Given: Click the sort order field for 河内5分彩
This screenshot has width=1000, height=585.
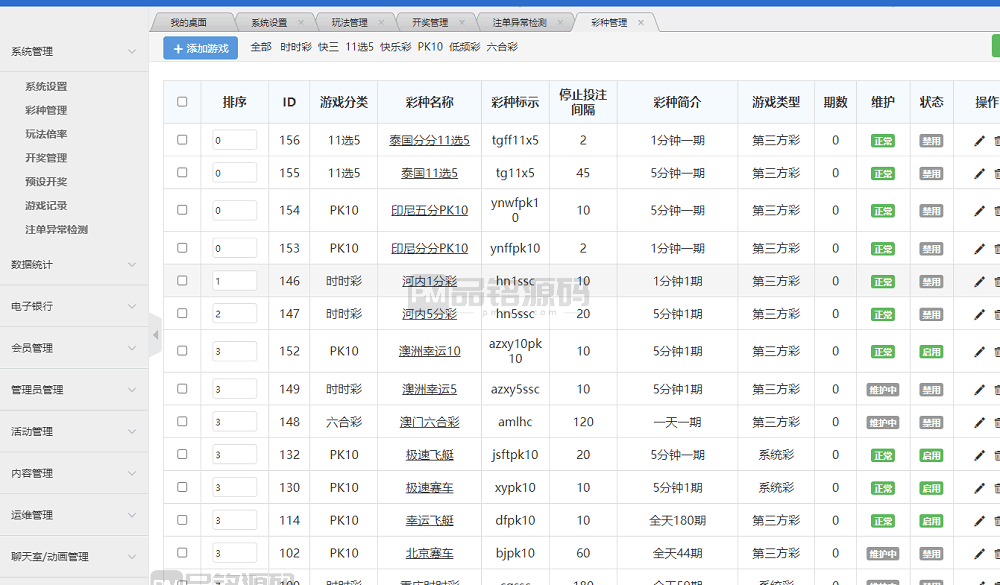Looking at the screenshot, I should (234, 314).
